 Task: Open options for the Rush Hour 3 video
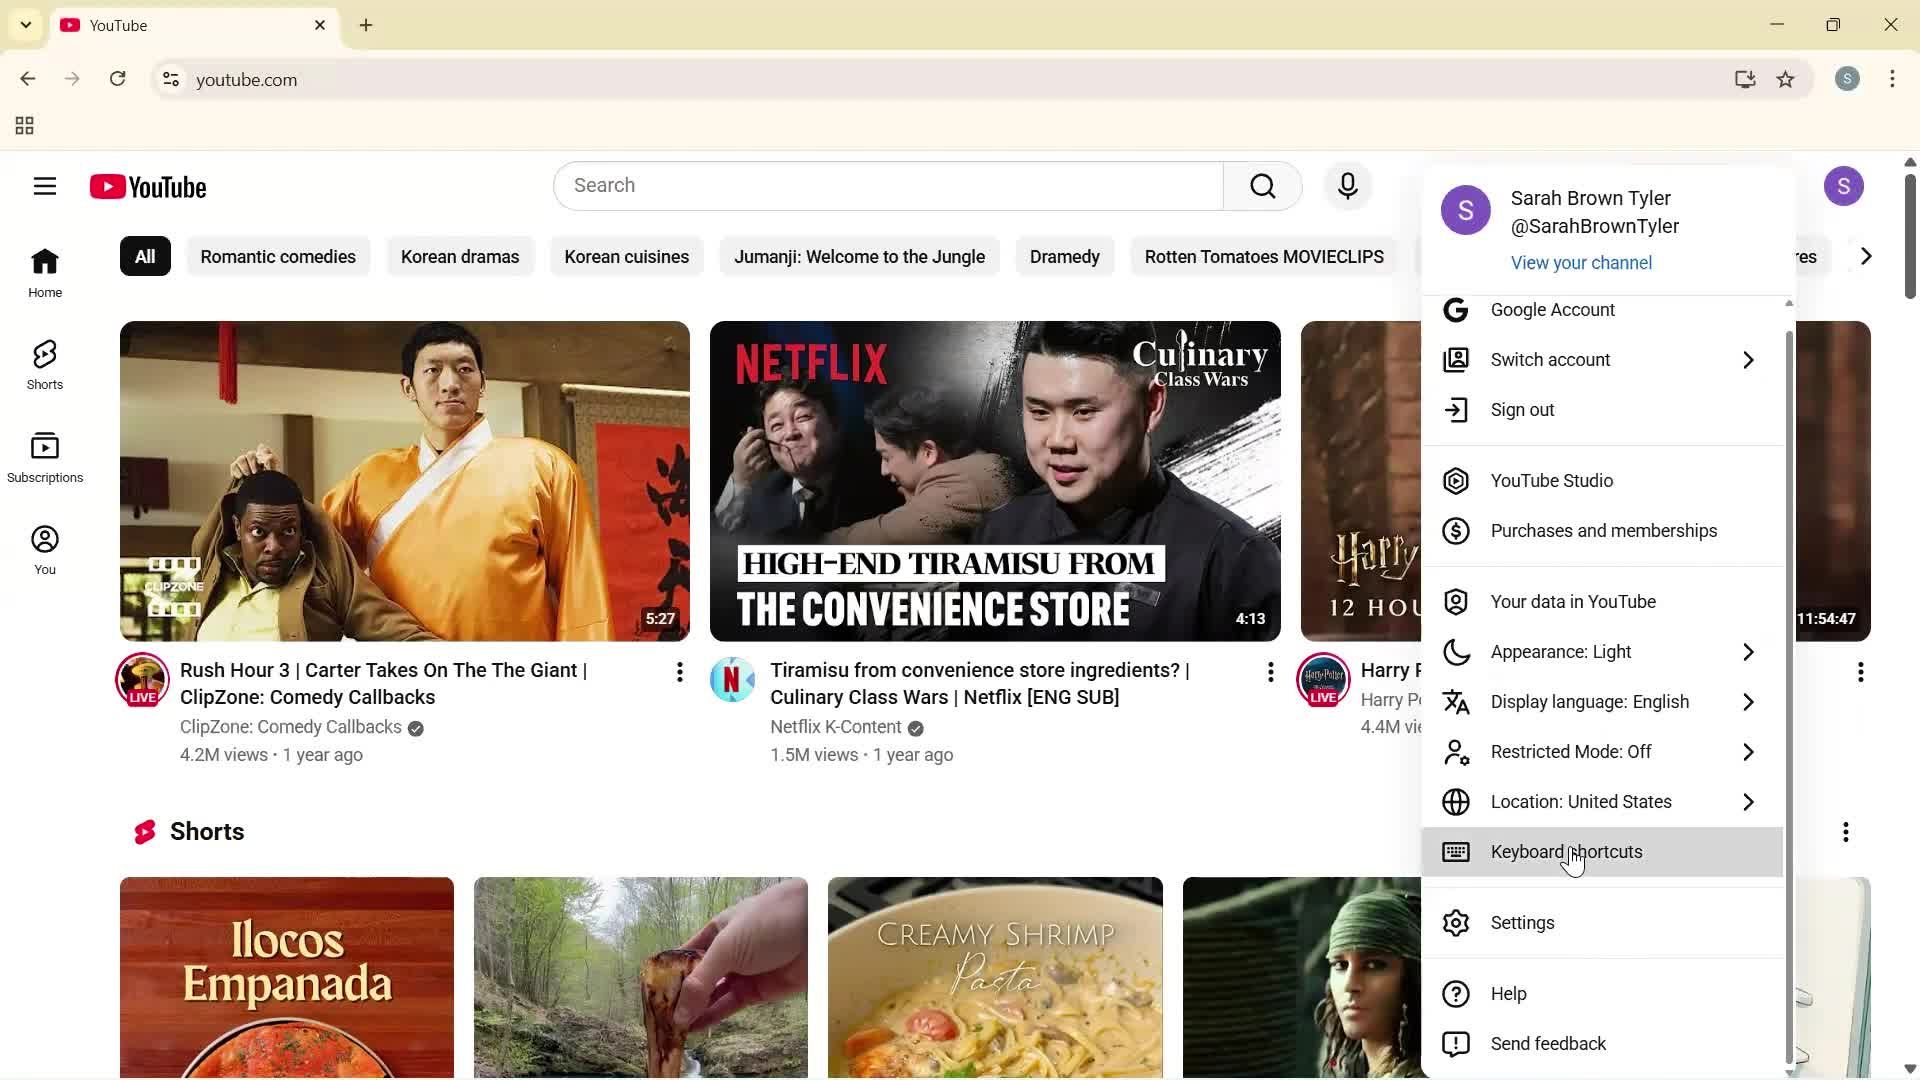679,672
